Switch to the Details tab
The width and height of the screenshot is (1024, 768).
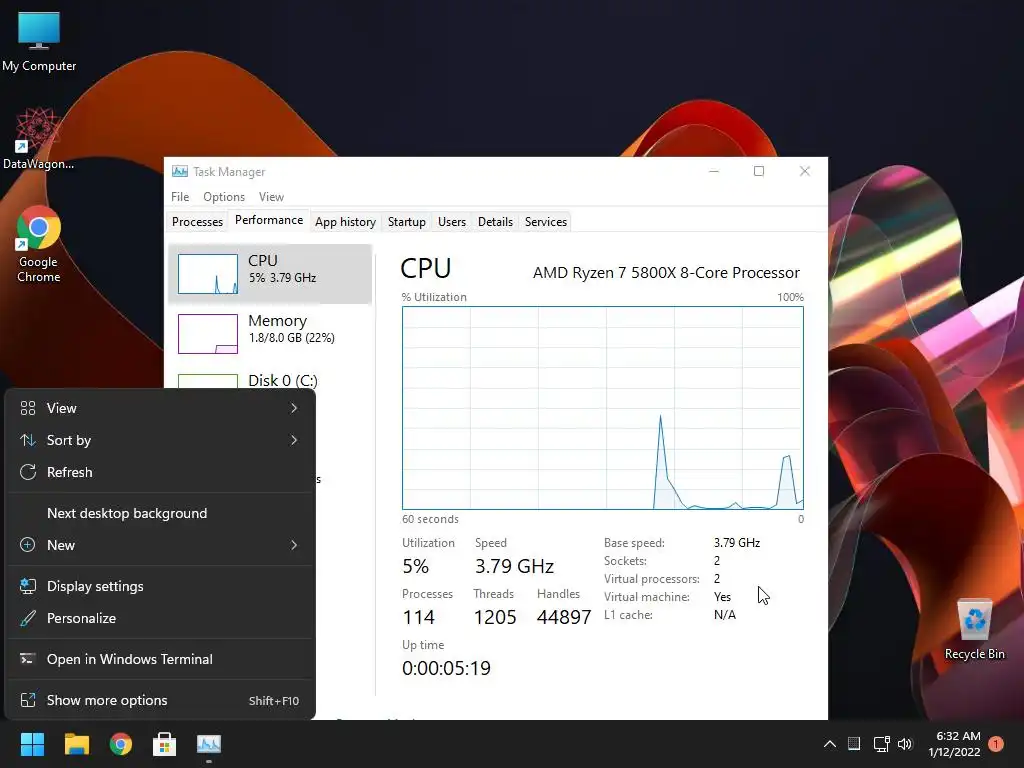(495, 221)
